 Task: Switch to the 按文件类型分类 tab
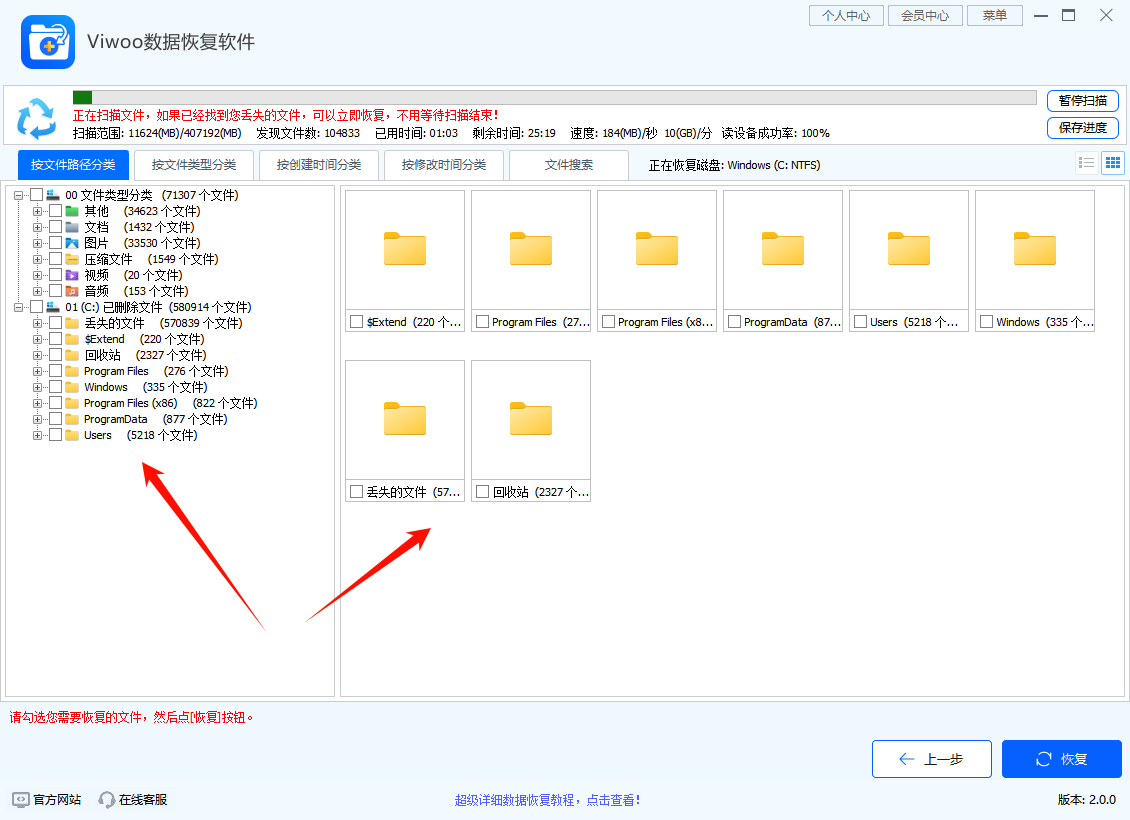(194, 165)
